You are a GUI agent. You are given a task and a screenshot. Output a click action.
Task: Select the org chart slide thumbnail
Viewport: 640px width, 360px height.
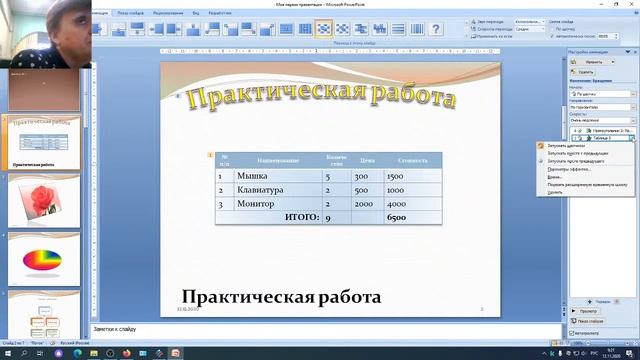(44, 315)
